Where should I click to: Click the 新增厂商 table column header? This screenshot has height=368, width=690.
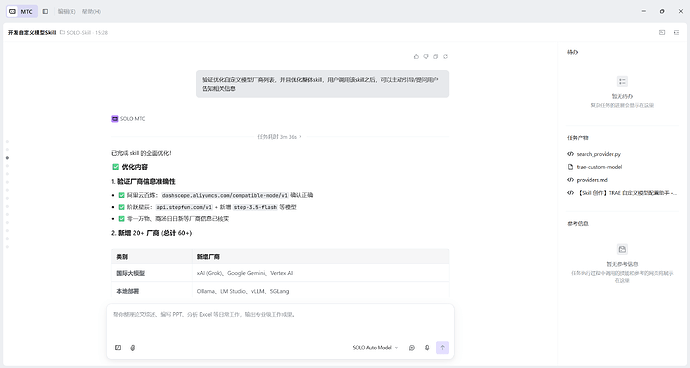coord(208,257)
